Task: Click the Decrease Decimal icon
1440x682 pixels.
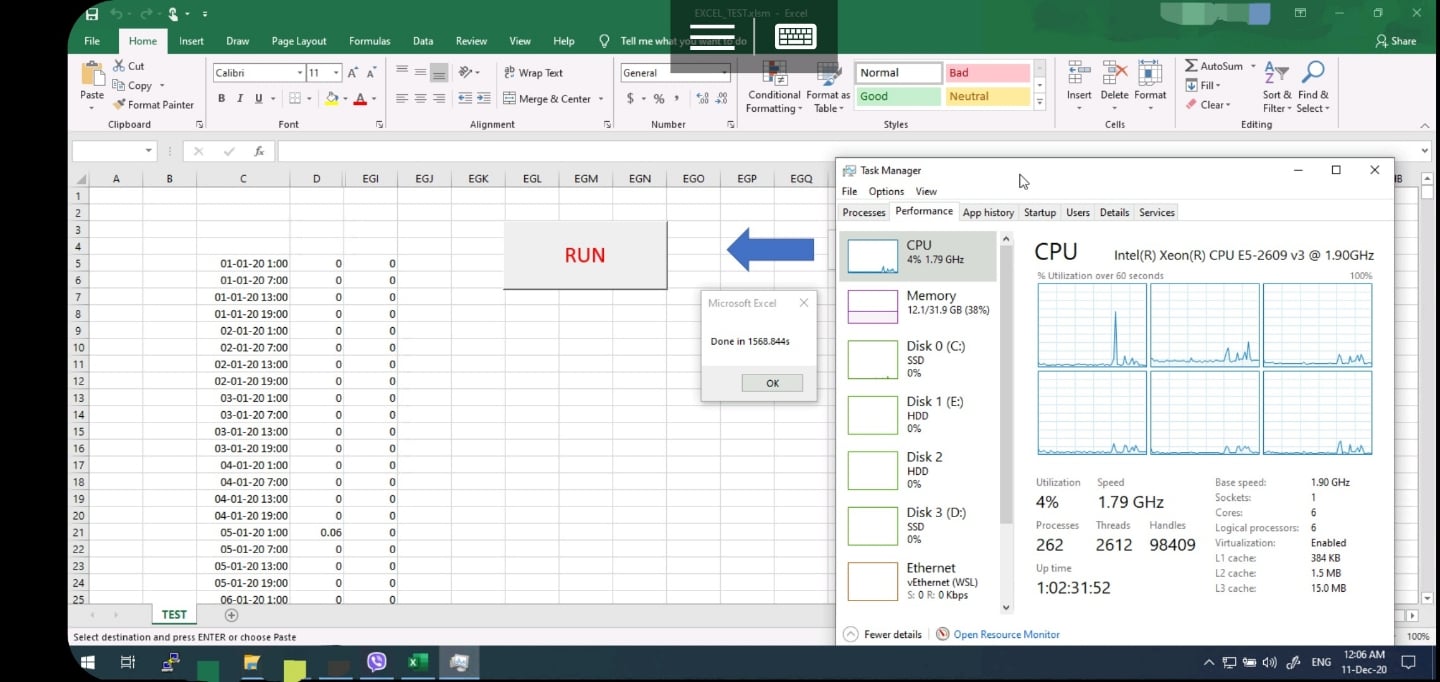Action: 722,98
